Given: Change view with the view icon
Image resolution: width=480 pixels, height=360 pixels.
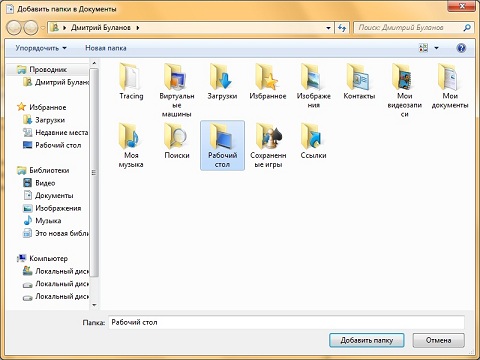Looking at the screenshot, I should [x=423, y=48].
